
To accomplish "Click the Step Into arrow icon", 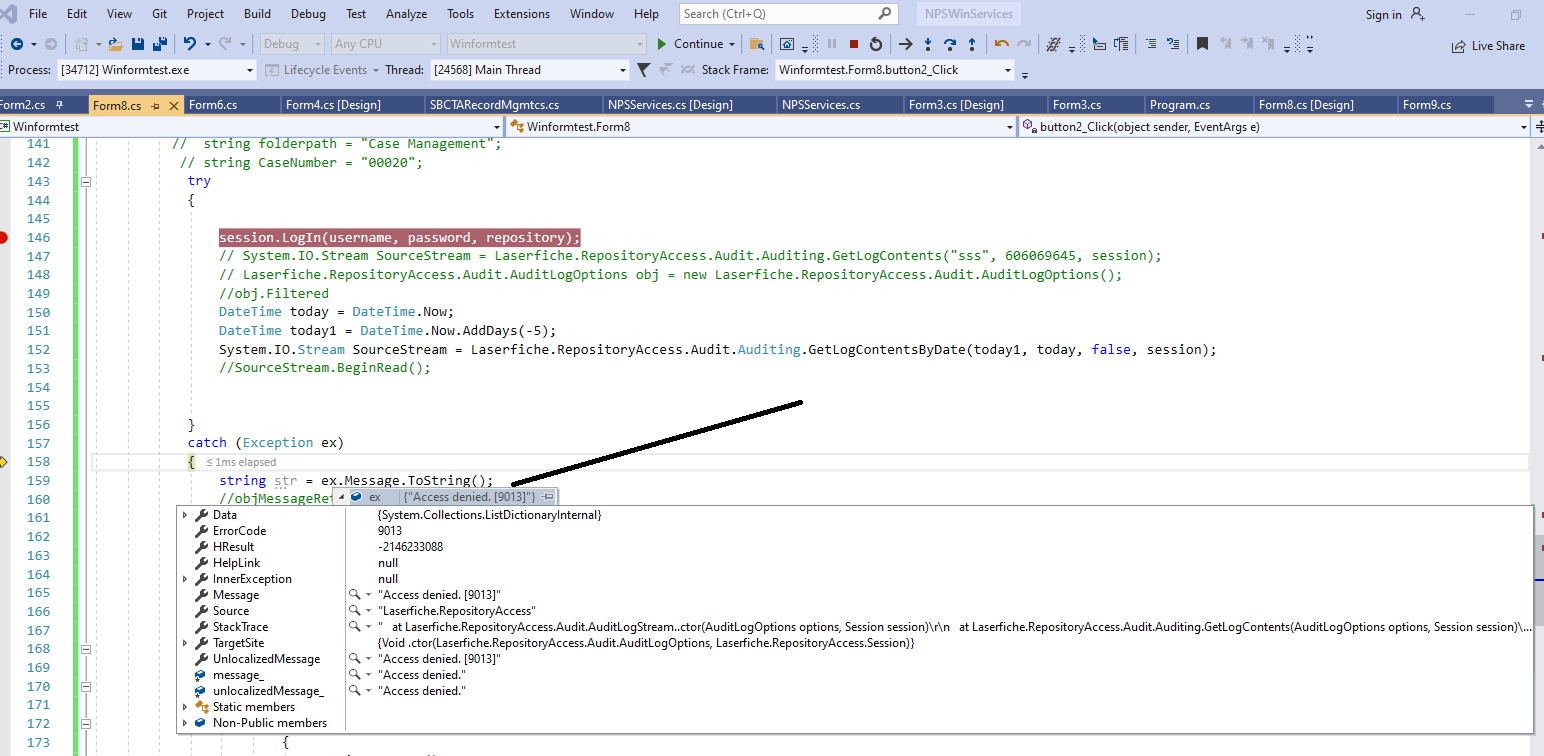I will [x=928, y=44].
